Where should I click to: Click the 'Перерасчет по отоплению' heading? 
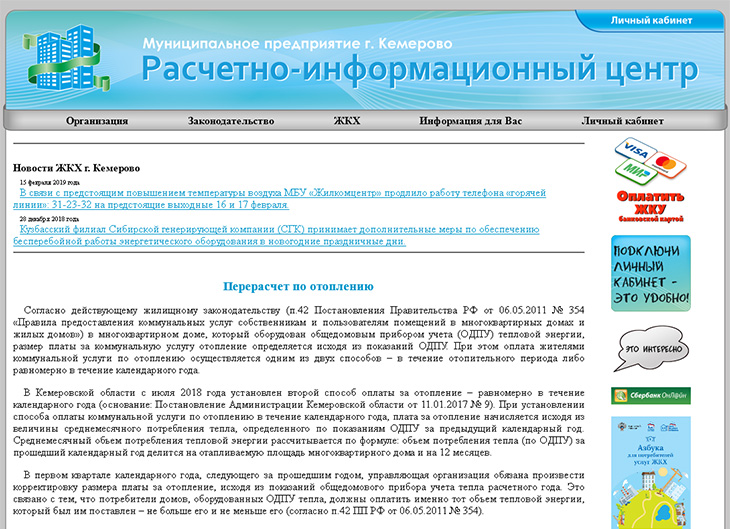(x=298, y=286)
